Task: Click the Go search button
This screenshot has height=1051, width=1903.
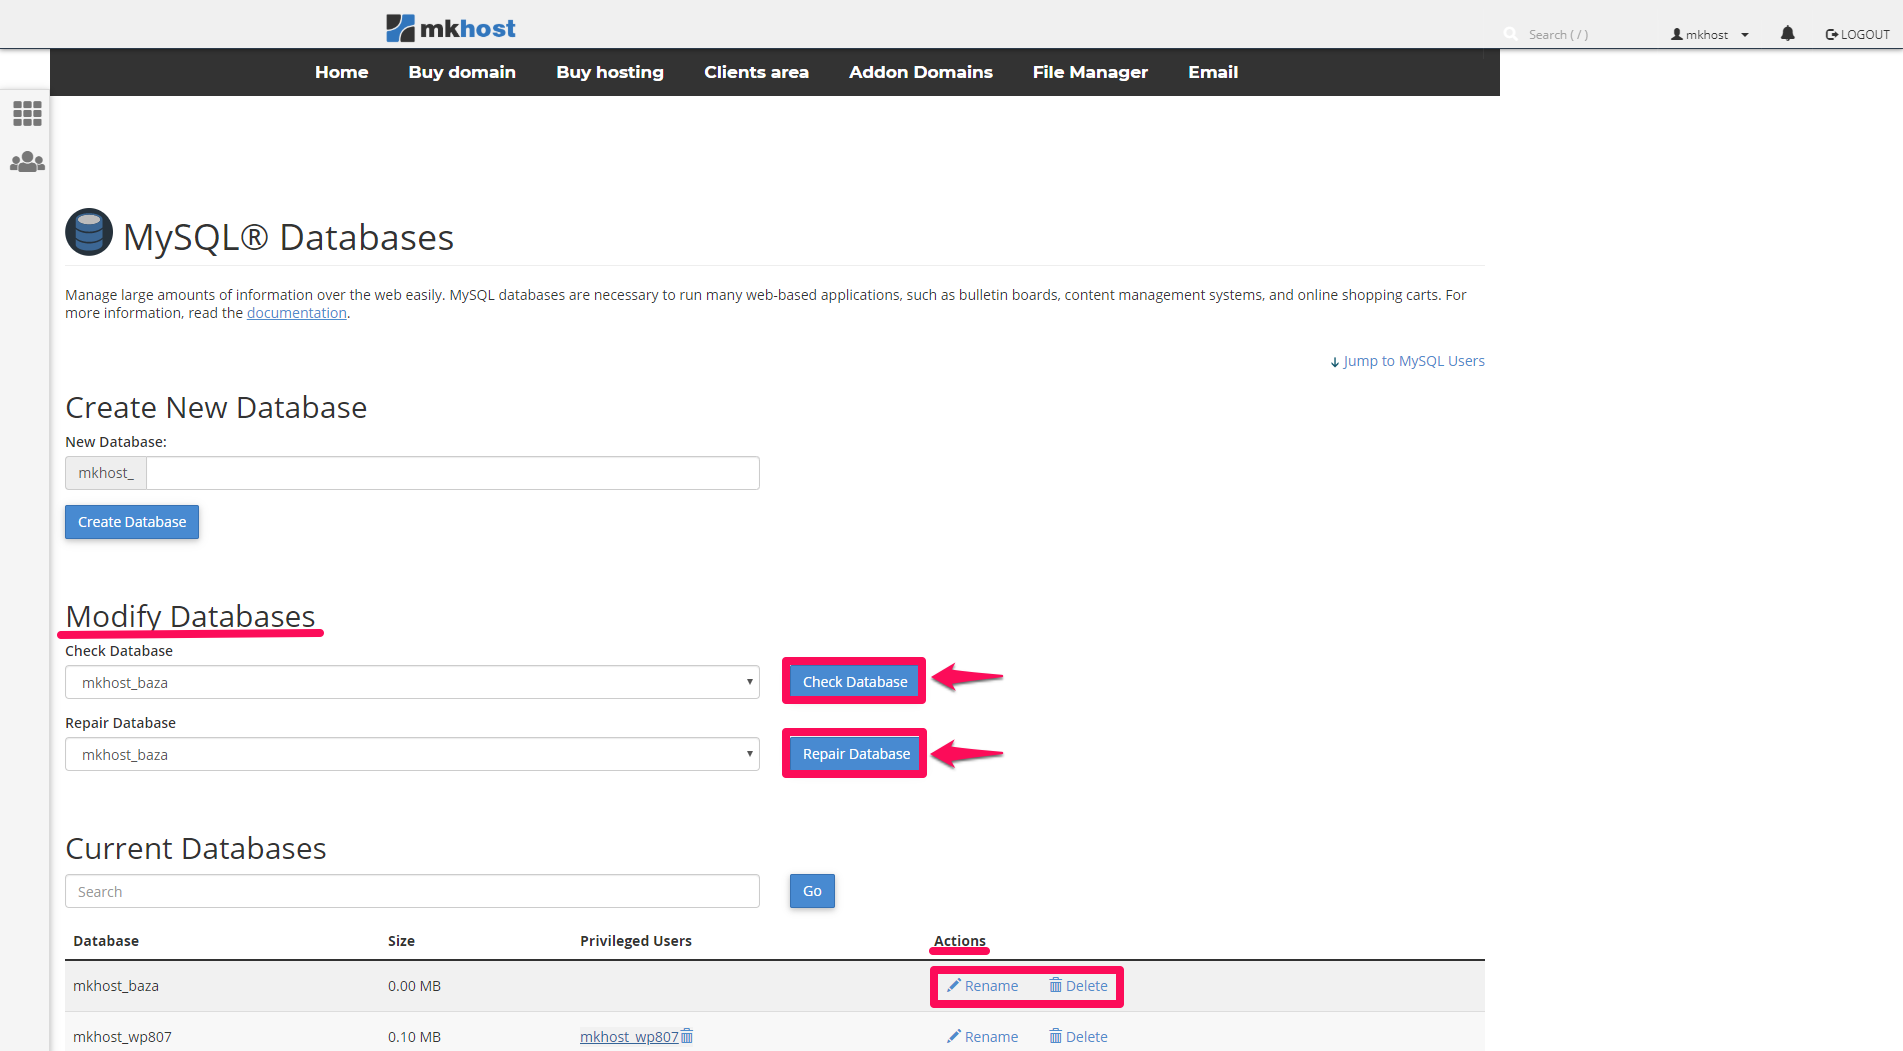Action: (x=812, y=891)
